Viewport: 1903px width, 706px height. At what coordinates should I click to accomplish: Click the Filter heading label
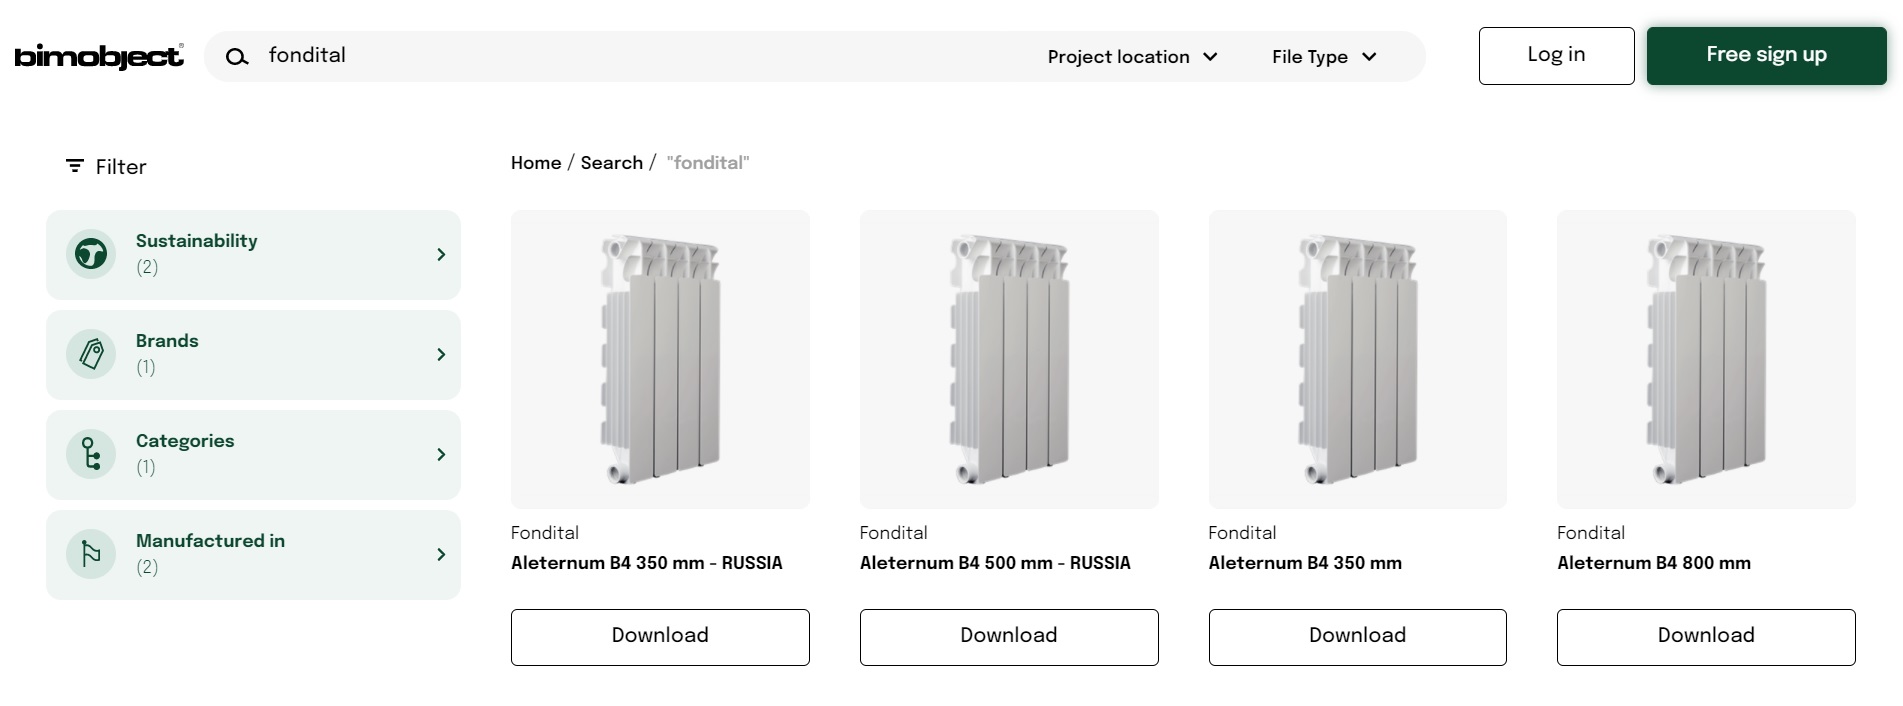pos(121,167)
